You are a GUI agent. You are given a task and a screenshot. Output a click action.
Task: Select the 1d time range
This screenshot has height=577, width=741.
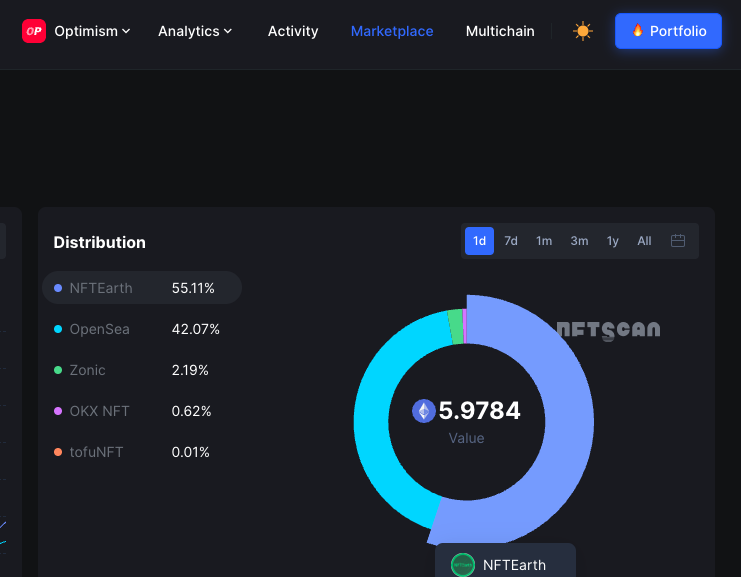(x=479, y=241)
